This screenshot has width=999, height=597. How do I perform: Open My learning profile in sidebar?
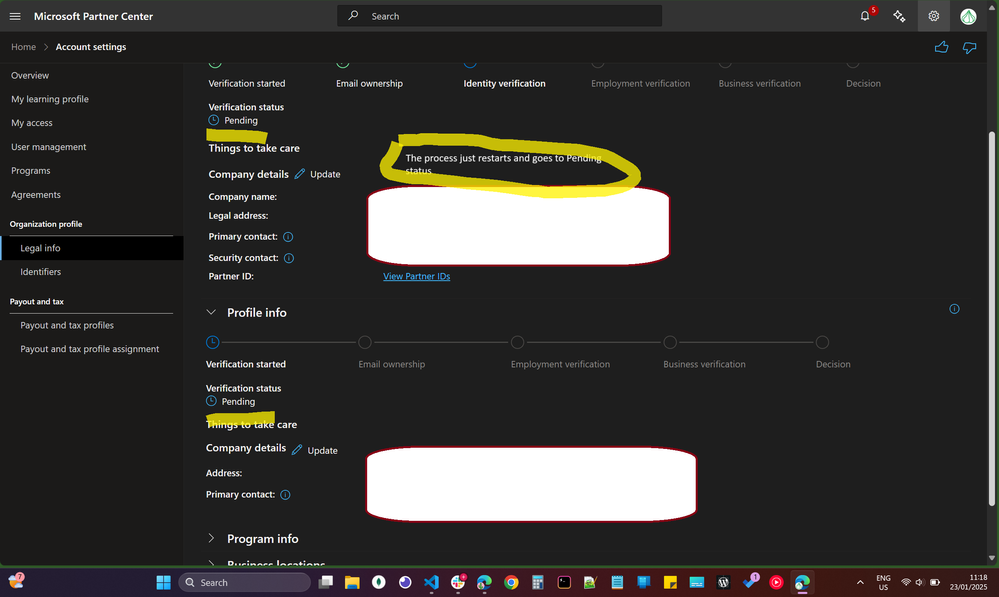tap(50, 99)
